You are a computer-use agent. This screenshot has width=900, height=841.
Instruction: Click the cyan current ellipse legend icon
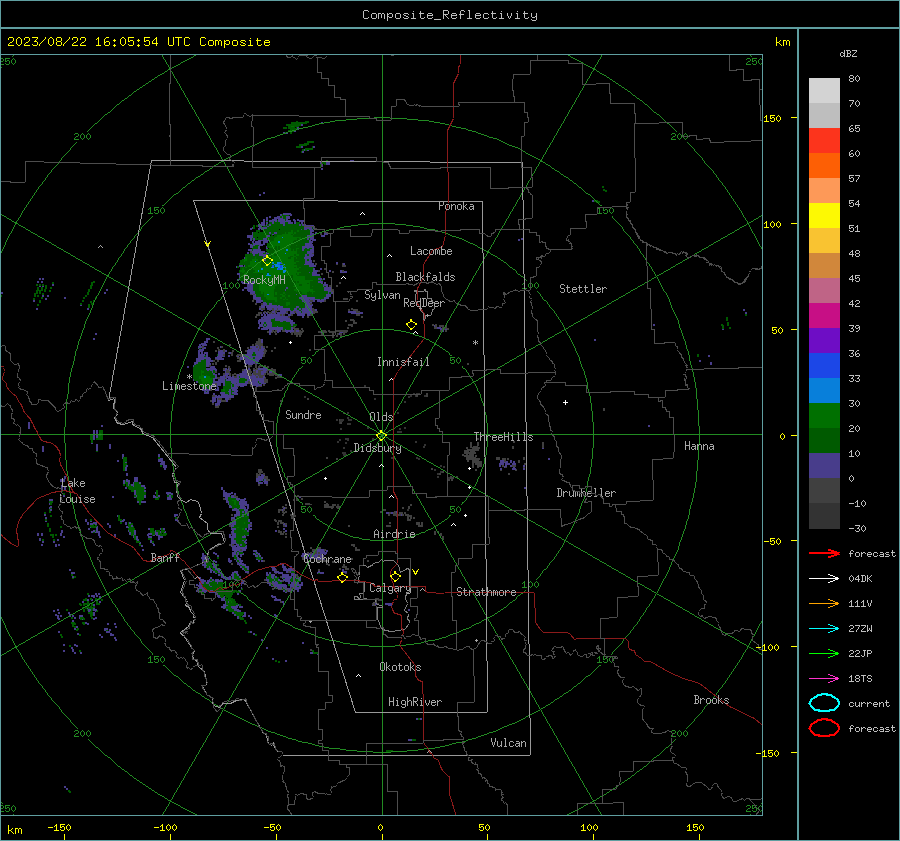[x=824, y=703]
